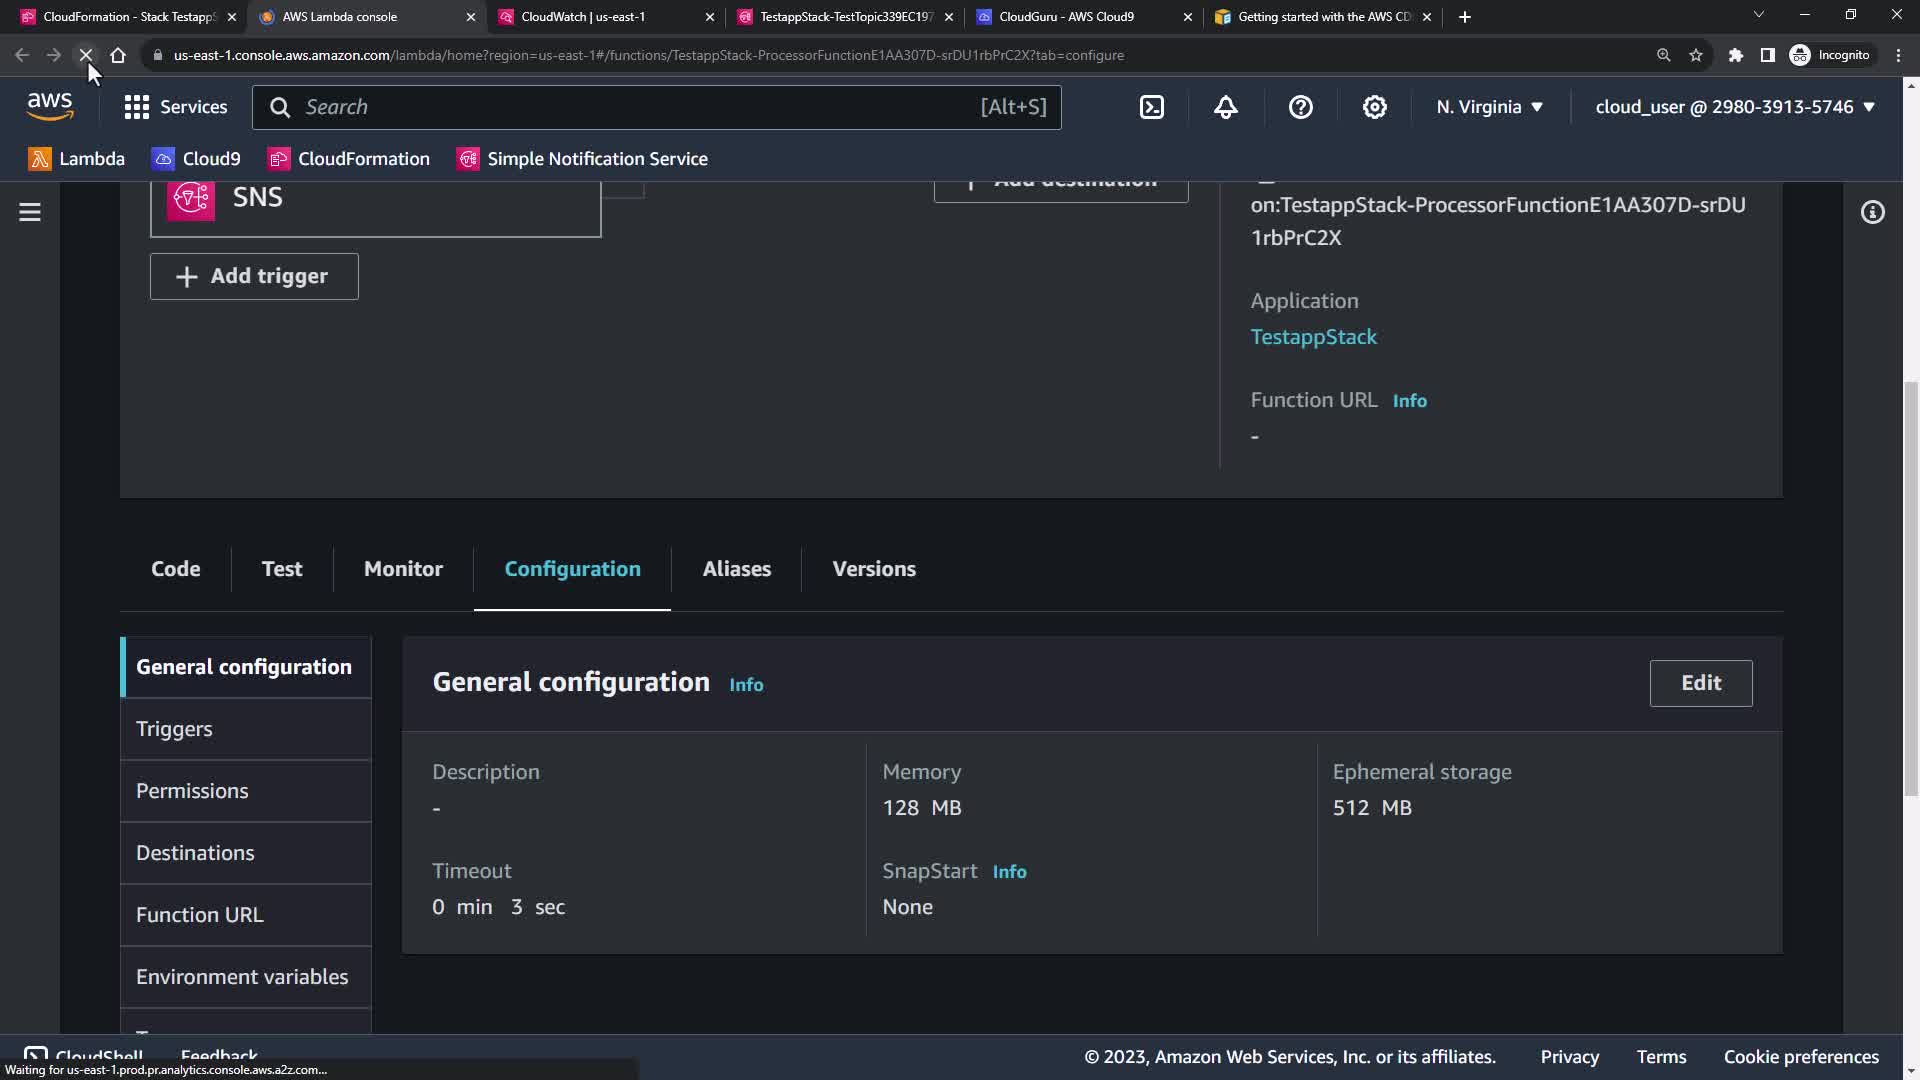This screenshot has width=1920, height=1080.
Task: Open the TestappStack application link
Action: tap(1313, 337)
